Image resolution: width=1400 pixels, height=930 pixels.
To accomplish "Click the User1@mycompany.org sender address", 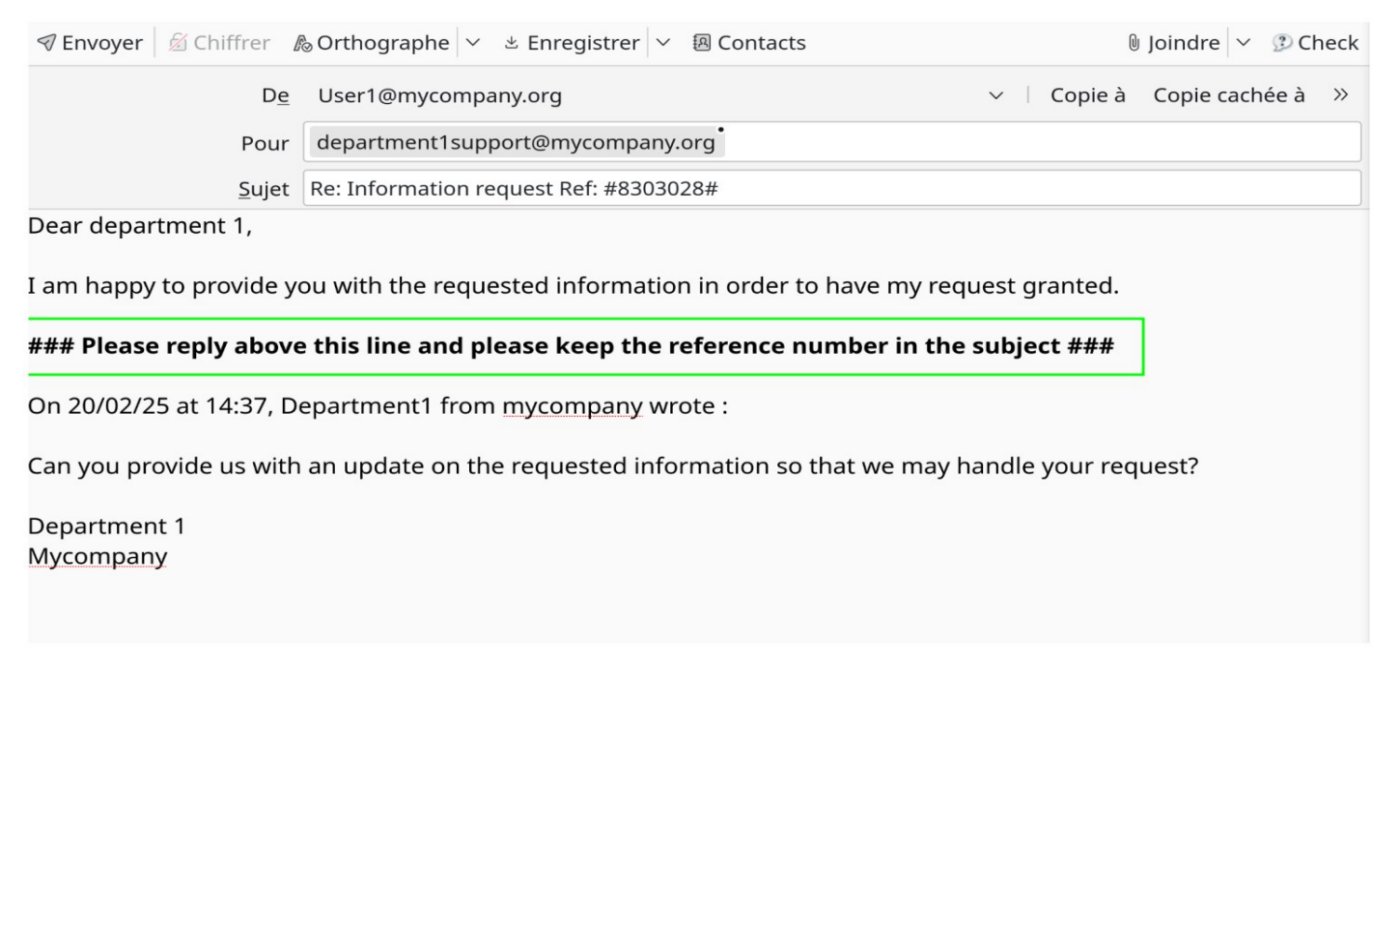I will click(439, 95).
